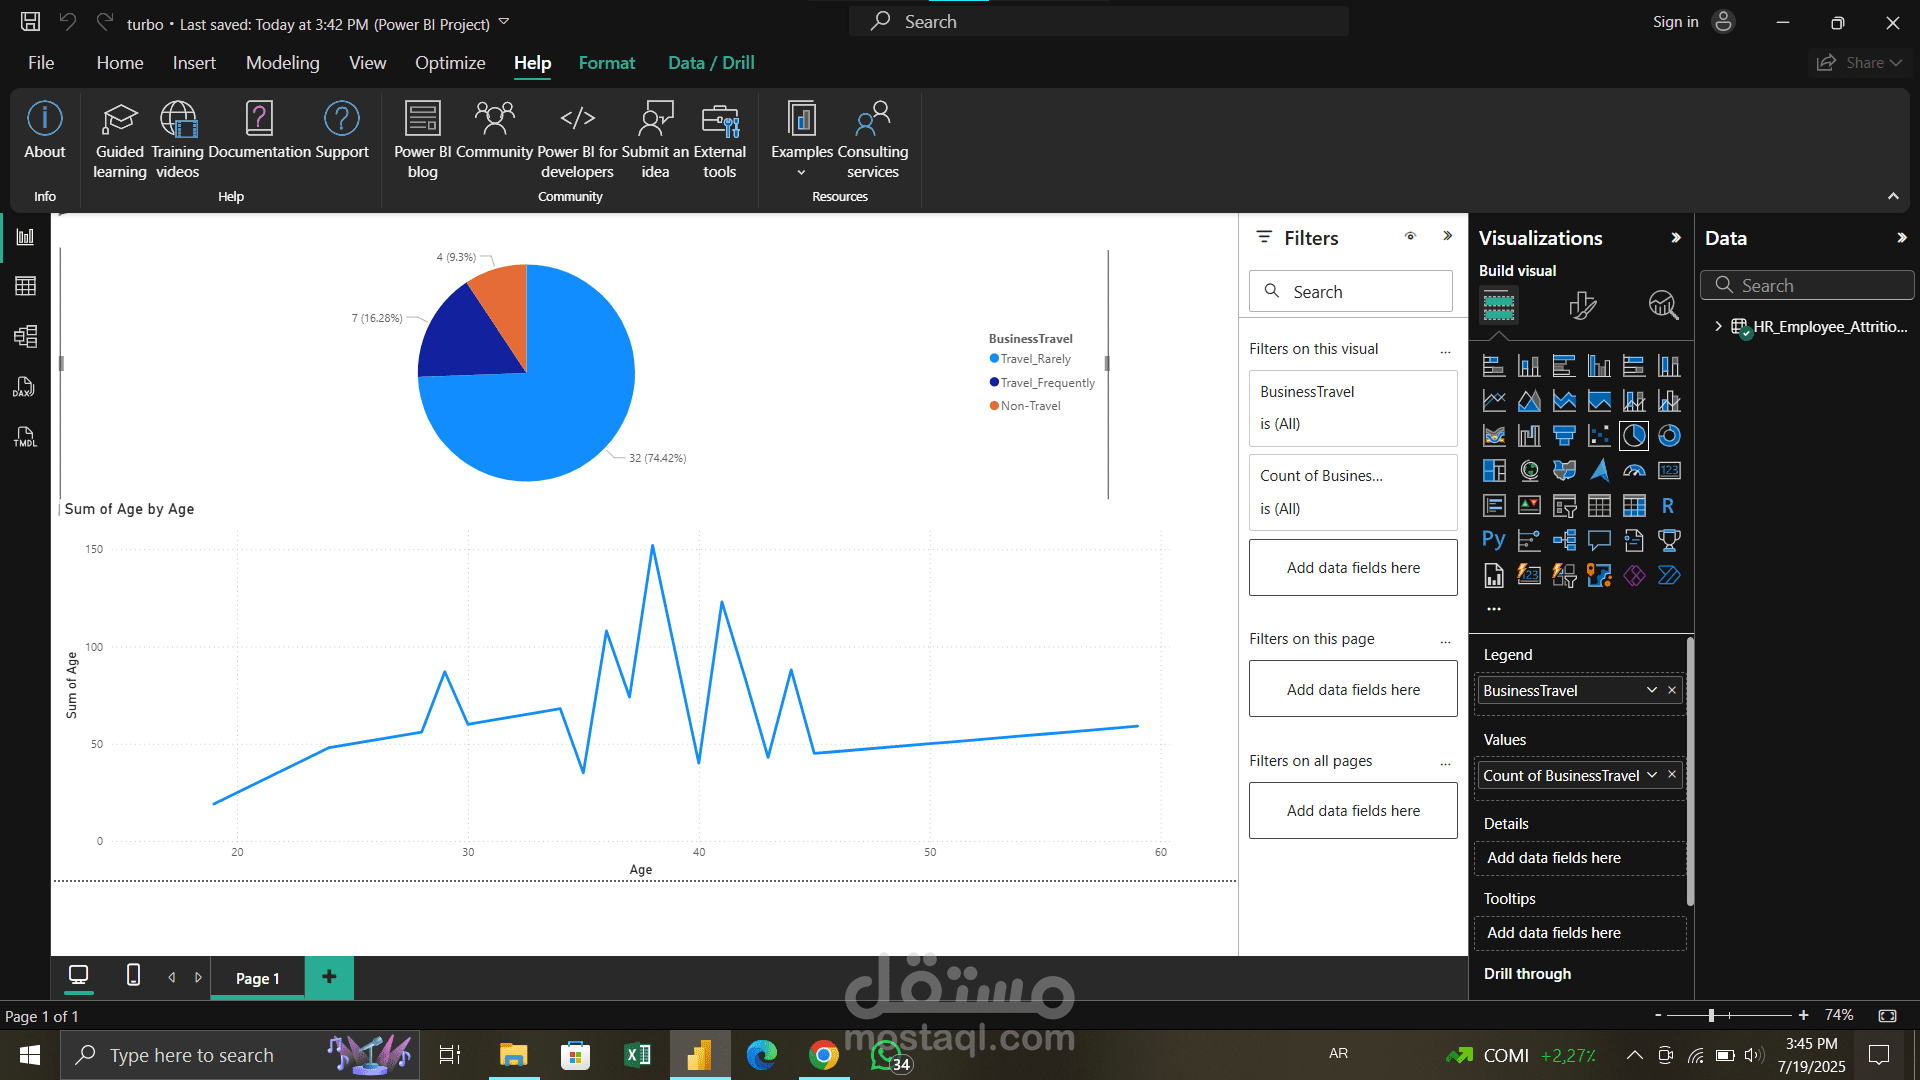Click the Filters pane search field
Viewport: 1920px width, 1080px height.
pyautogui.click(x=1350, y=291)
